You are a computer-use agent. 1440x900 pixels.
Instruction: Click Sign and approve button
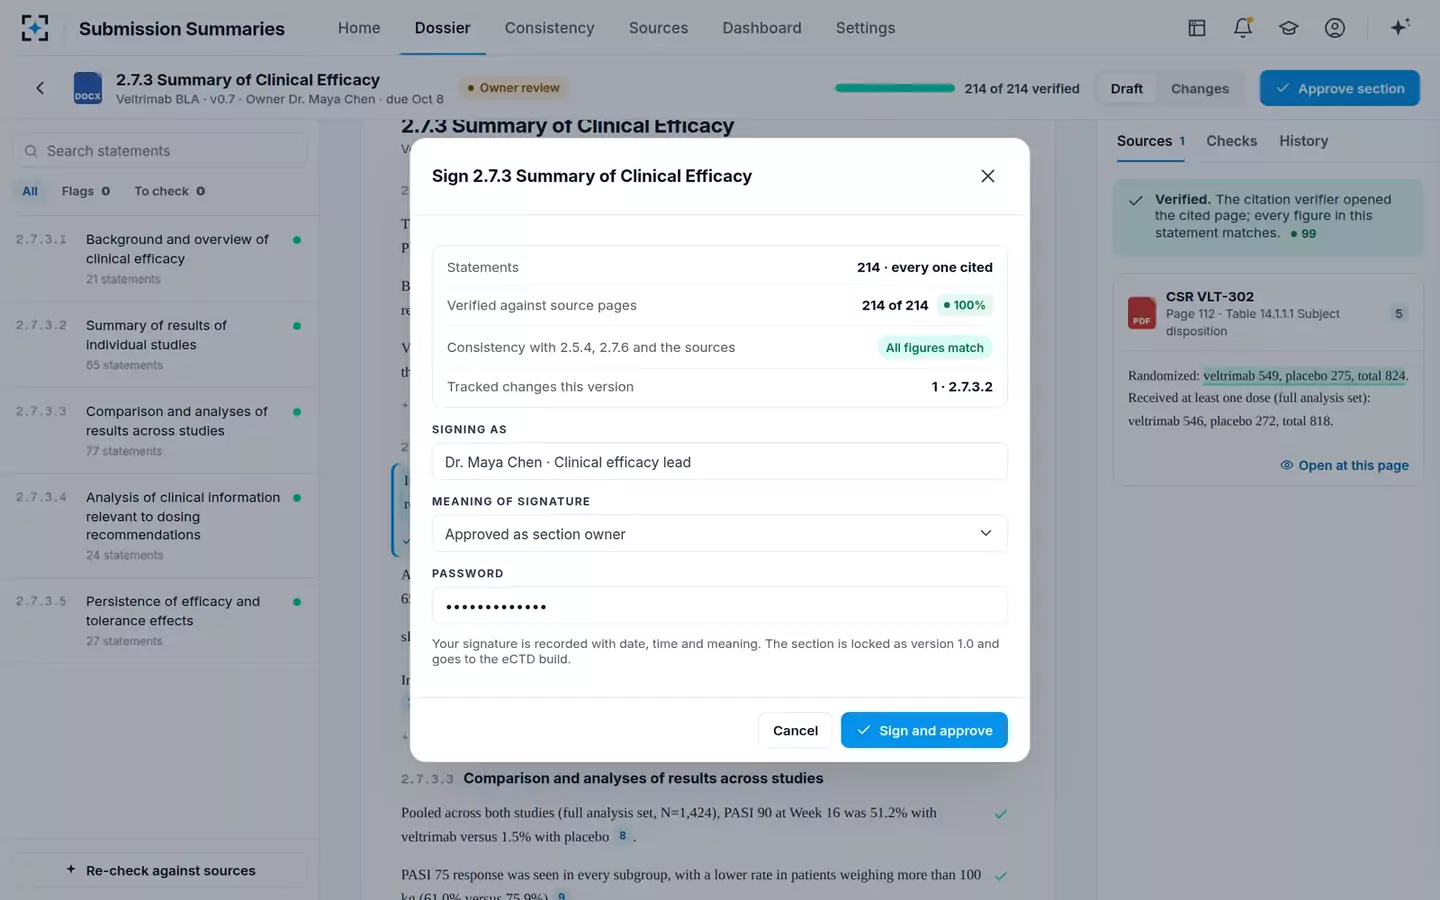point(924,730)
